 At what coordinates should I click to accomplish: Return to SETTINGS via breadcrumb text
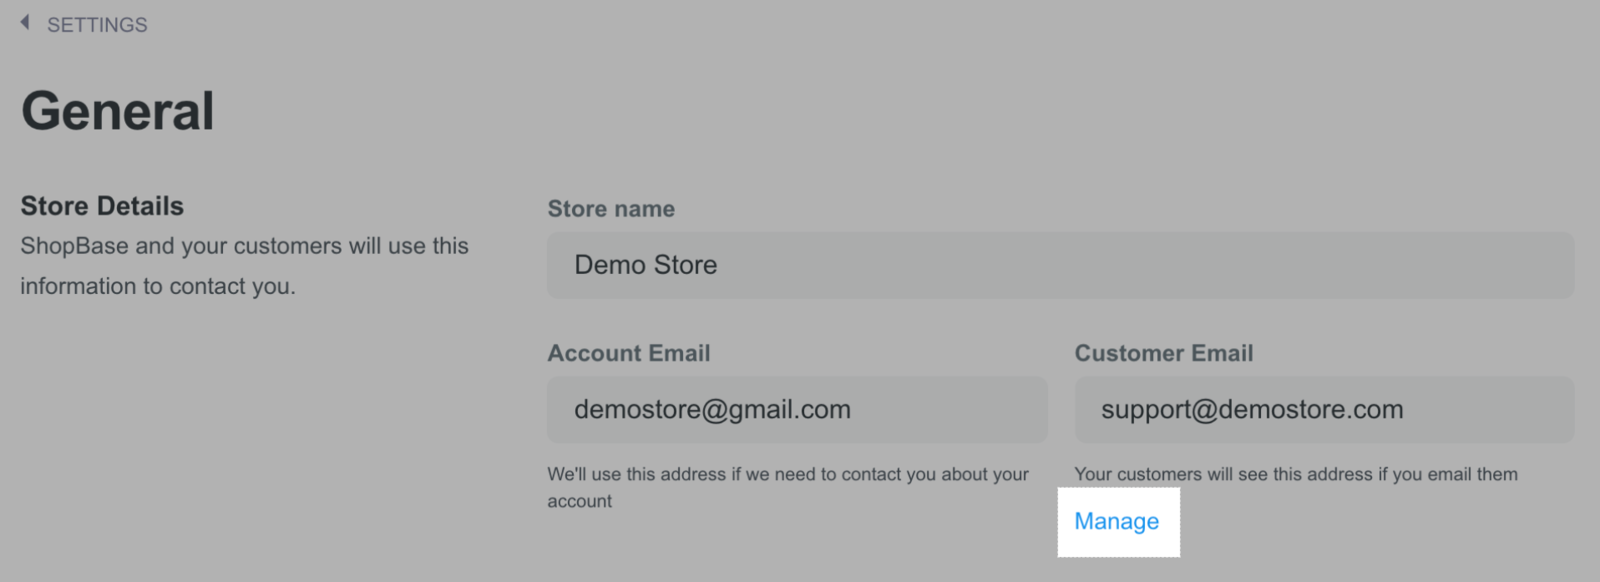coord(97,25)
